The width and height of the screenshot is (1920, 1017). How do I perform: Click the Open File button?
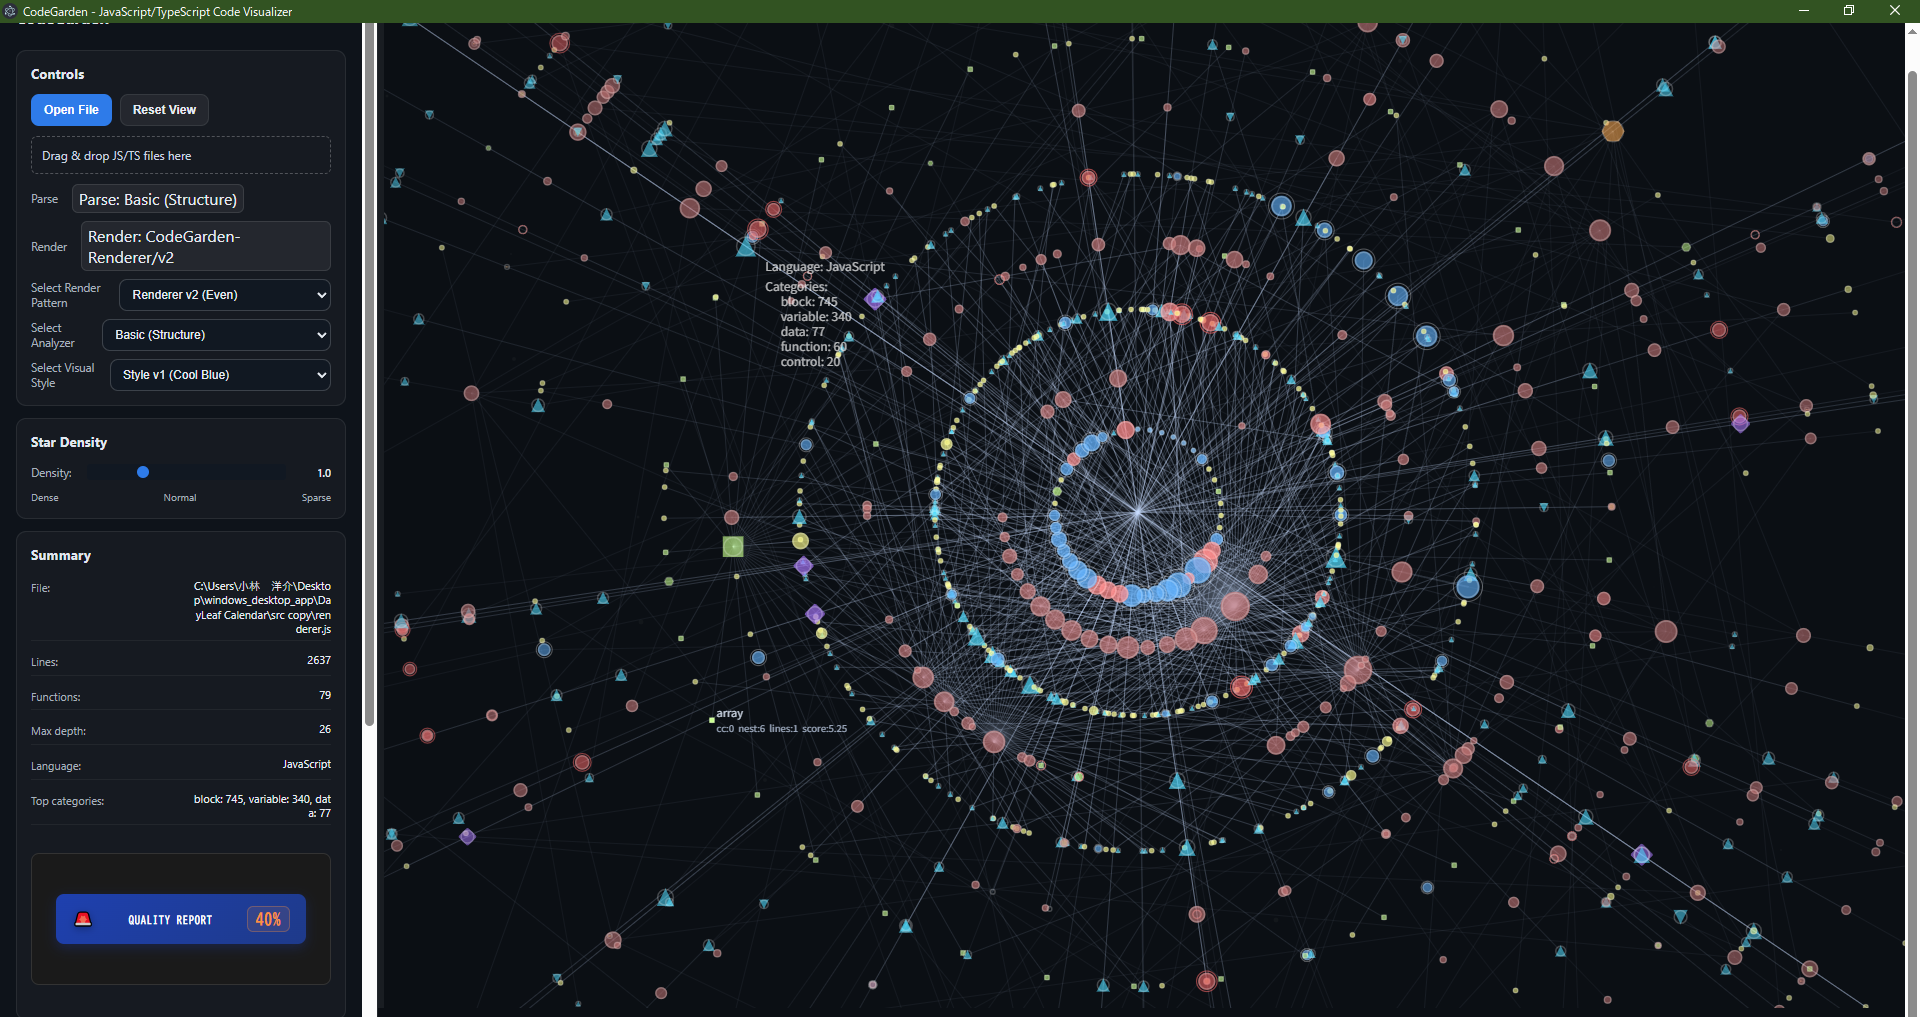click(x=71, y=109)
